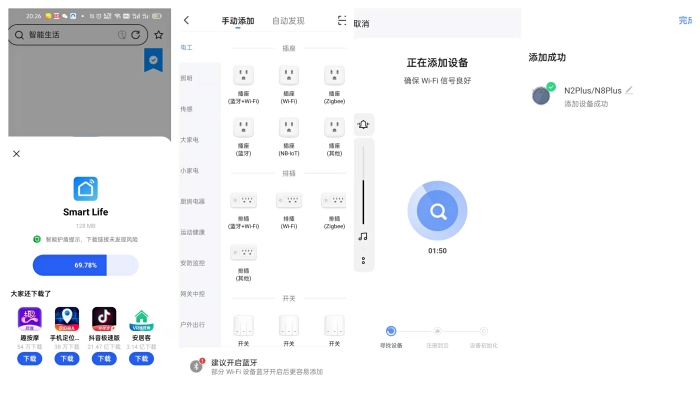The image size is (700, 393).
Task: Choose 排插 (蓝牙+Wi-Fi) power strip icon
Action: pos(243,200)
